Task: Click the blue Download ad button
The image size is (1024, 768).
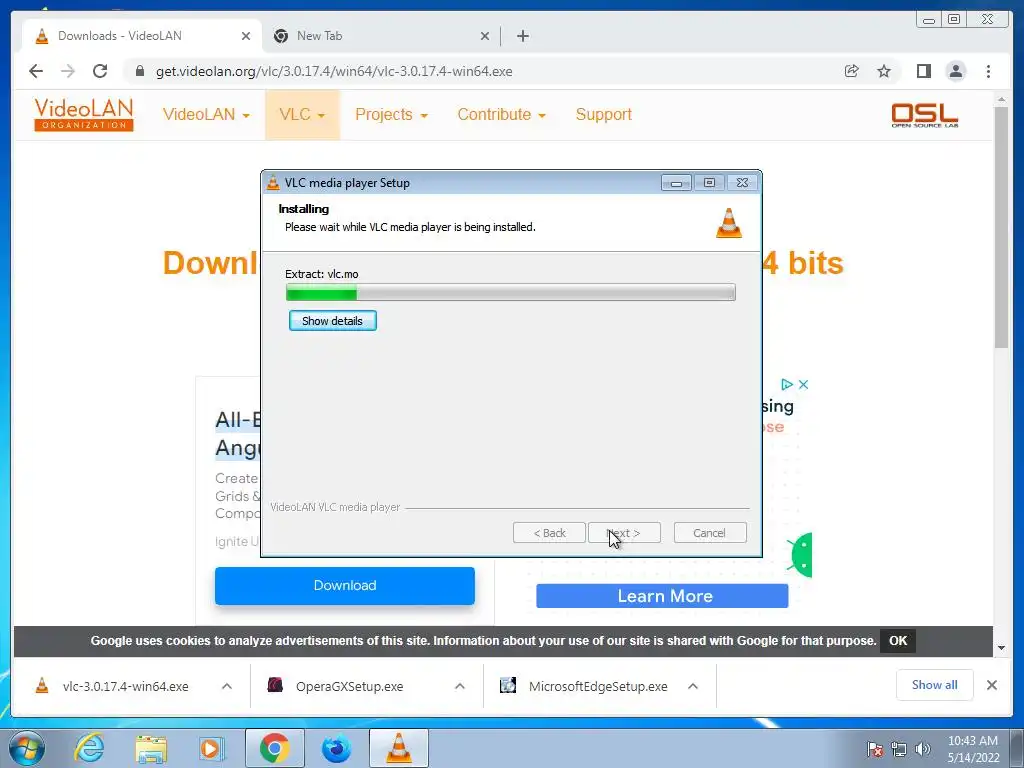Action: [345, 585]
